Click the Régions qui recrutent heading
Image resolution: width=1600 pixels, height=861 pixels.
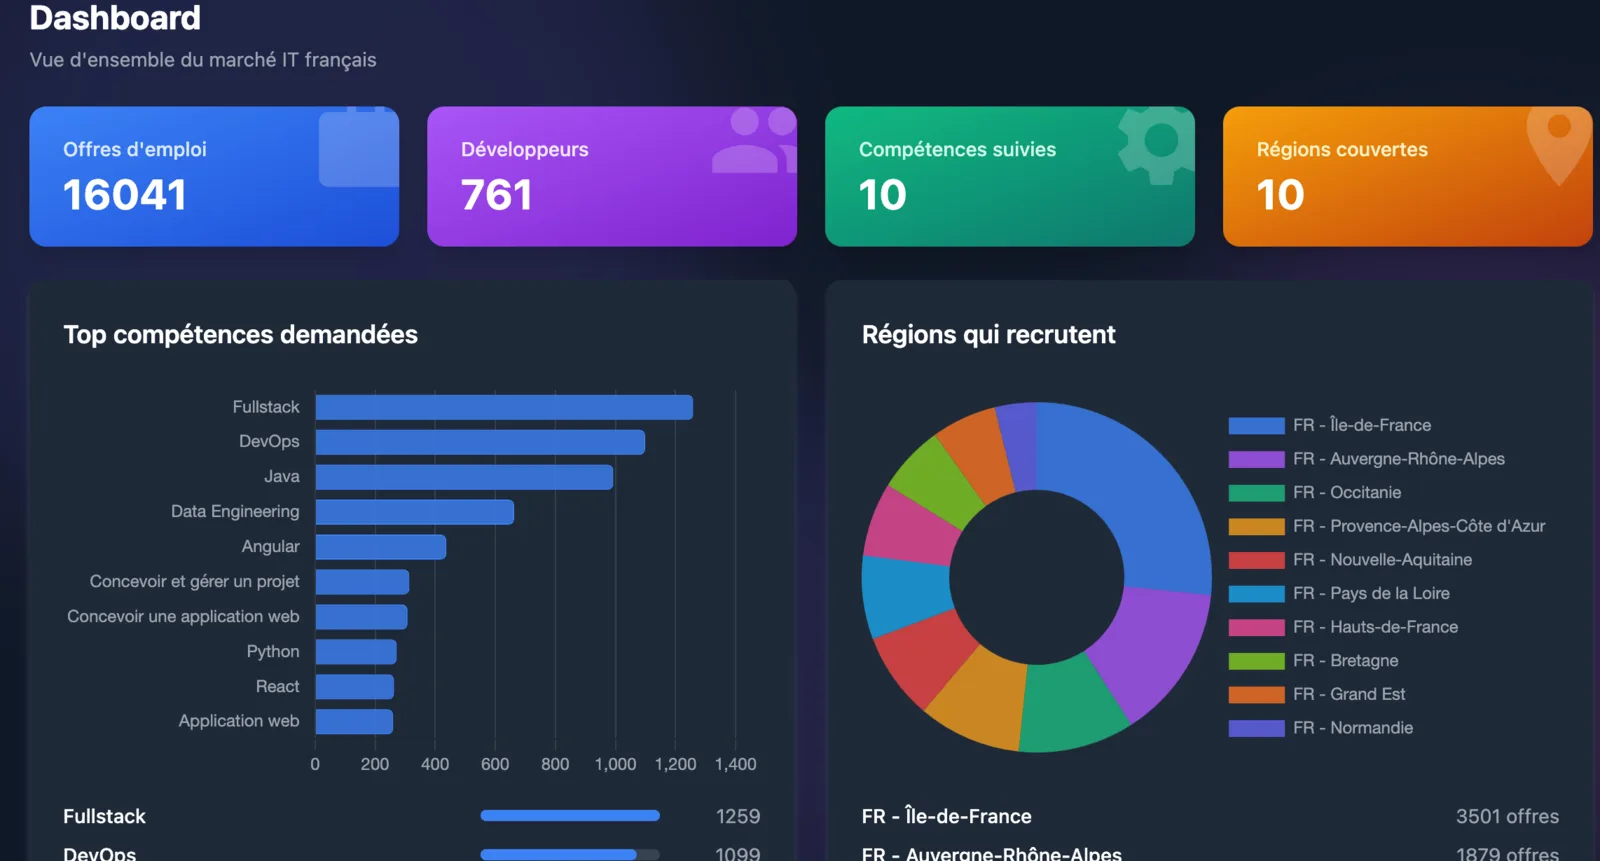(988, 334)
